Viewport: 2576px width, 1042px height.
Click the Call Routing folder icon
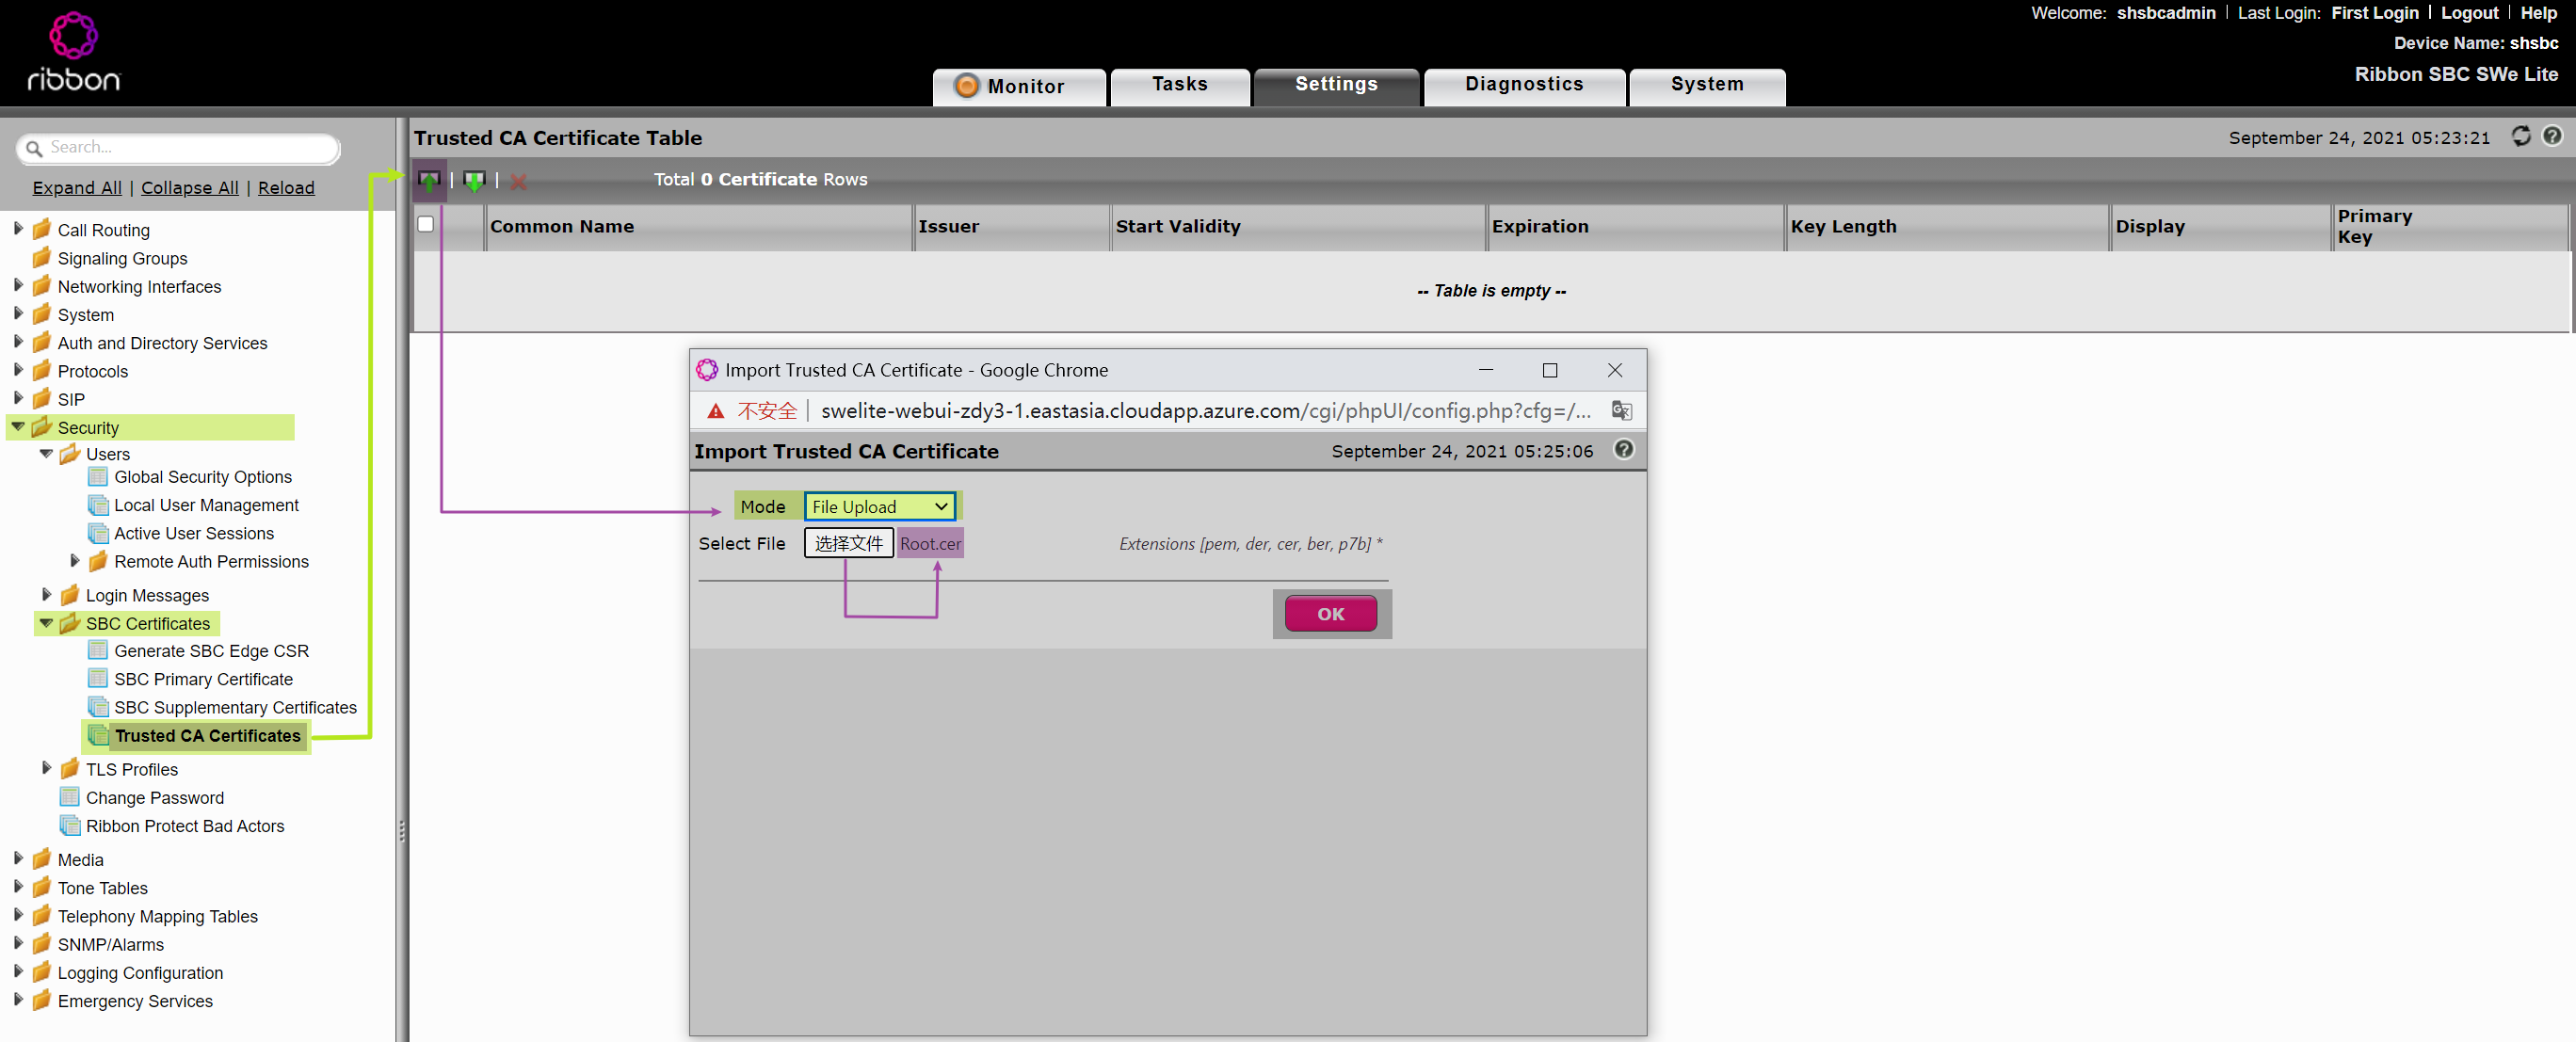[41, 230]
